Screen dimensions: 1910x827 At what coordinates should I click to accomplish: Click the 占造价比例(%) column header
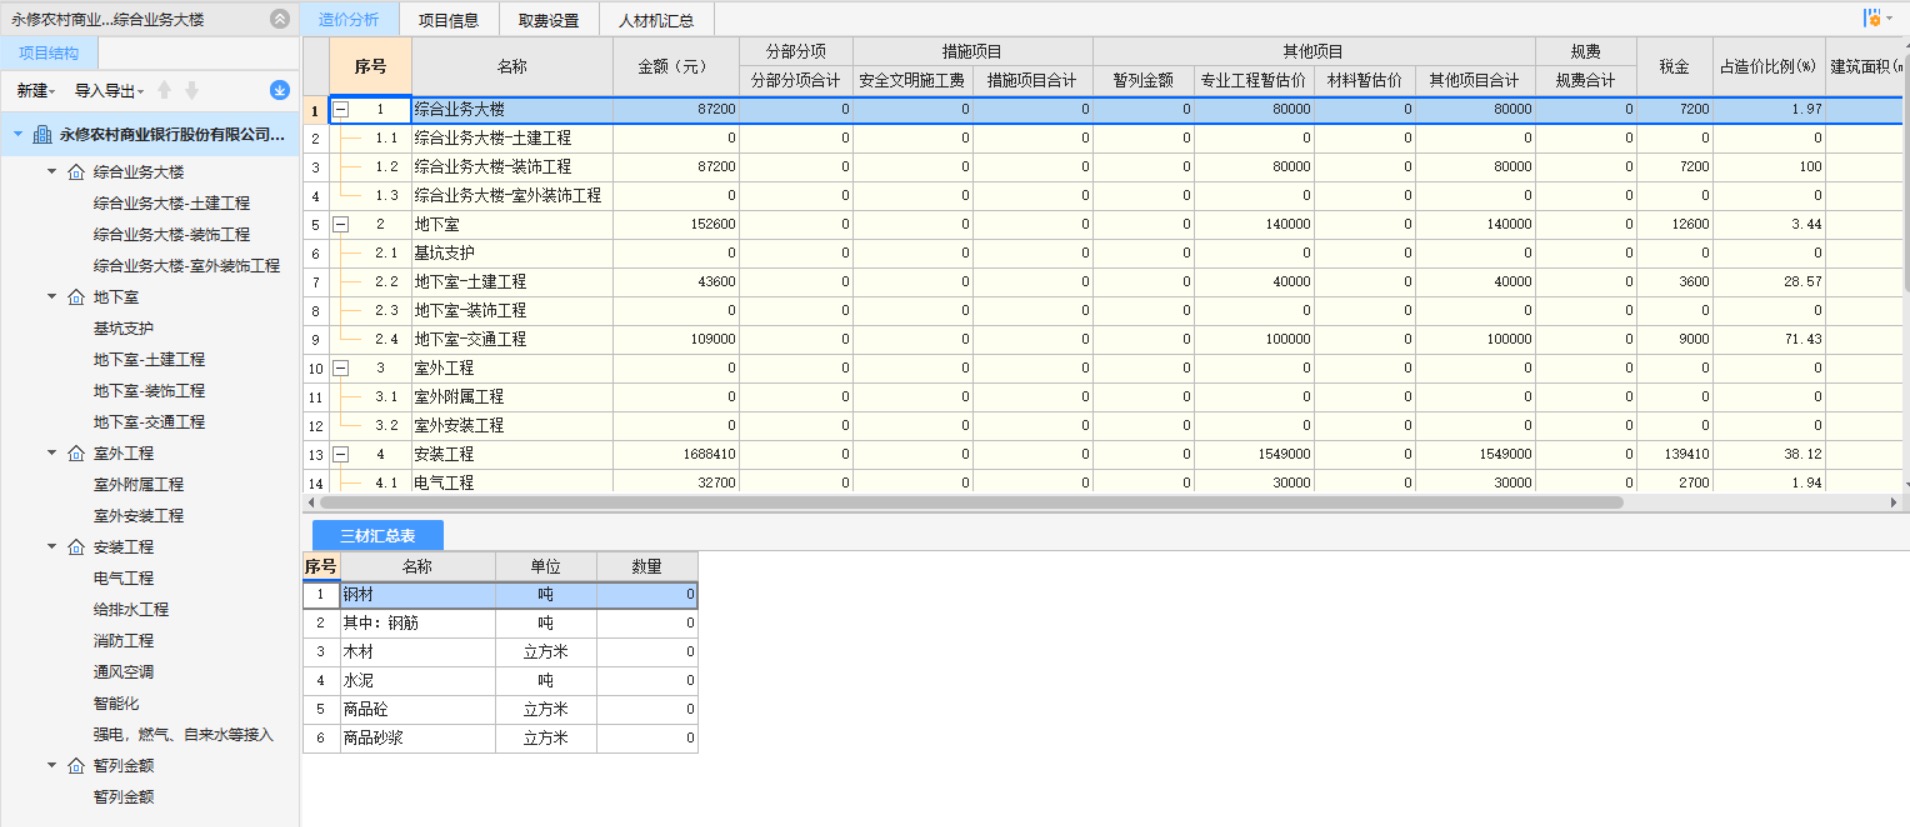click(x=1768, y=66)
